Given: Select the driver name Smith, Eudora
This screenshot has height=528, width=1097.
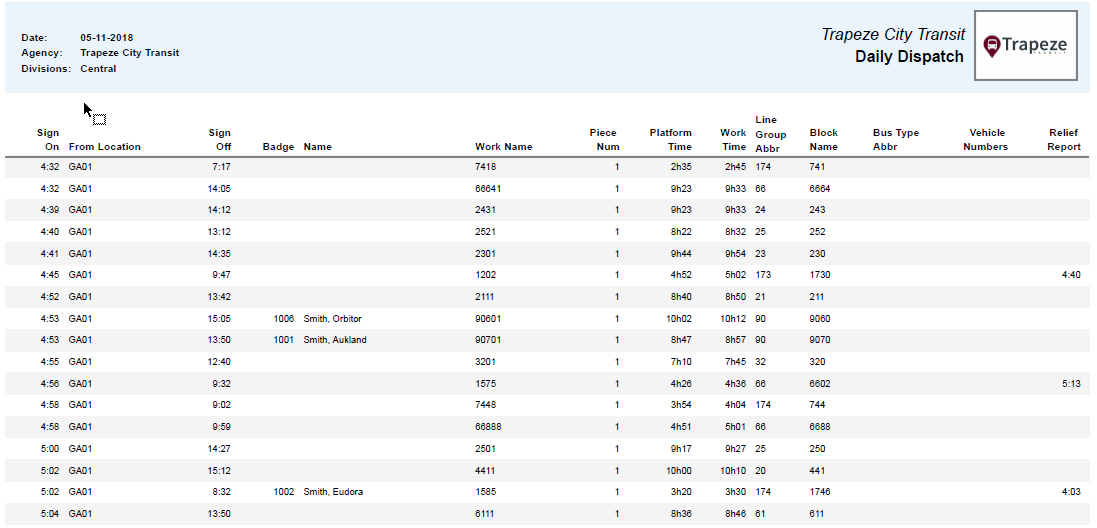Looking at the screenshot, I should pyautogui.click(x=333, y=492).
